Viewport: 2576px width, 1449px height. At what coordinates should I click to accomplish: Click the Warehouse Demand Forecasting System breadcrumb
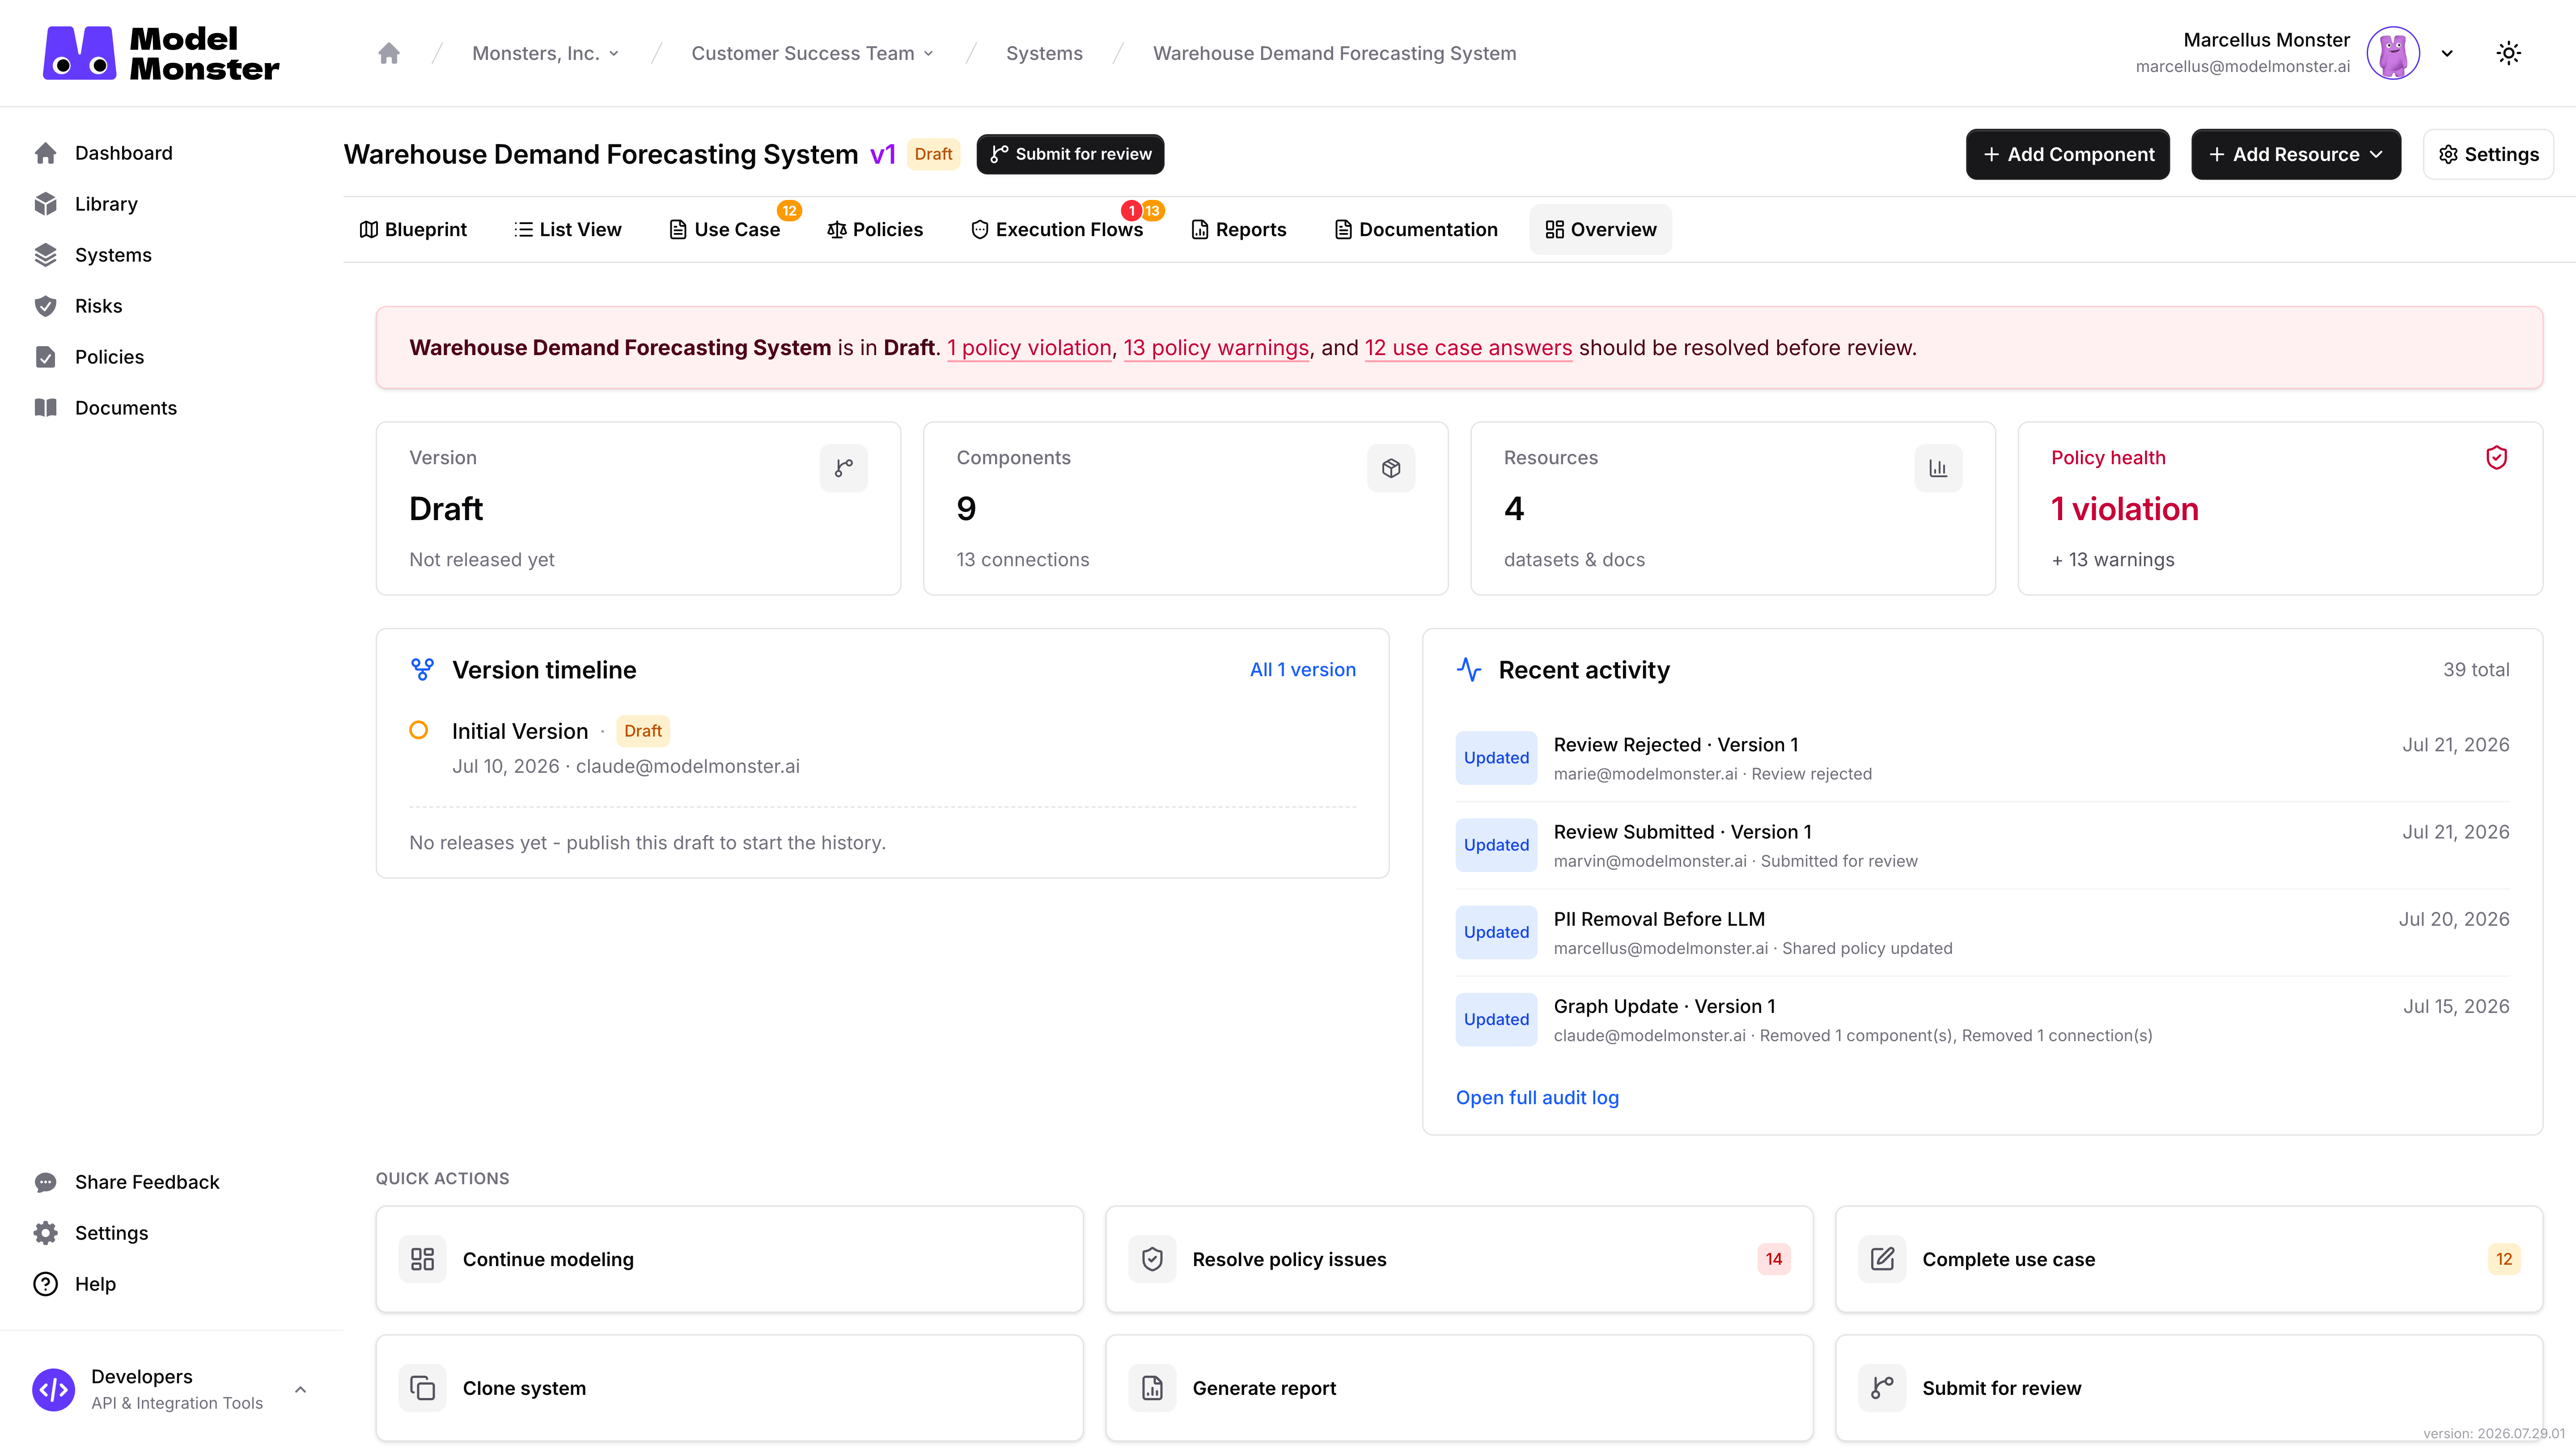point(1334,53)
